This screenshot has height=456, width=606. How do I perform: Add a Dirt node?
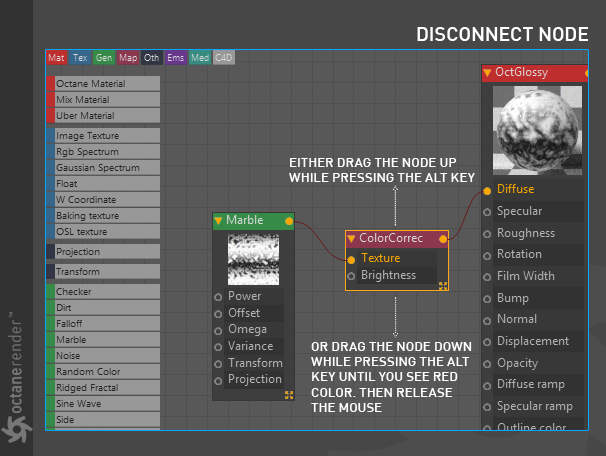pos(103,308)
